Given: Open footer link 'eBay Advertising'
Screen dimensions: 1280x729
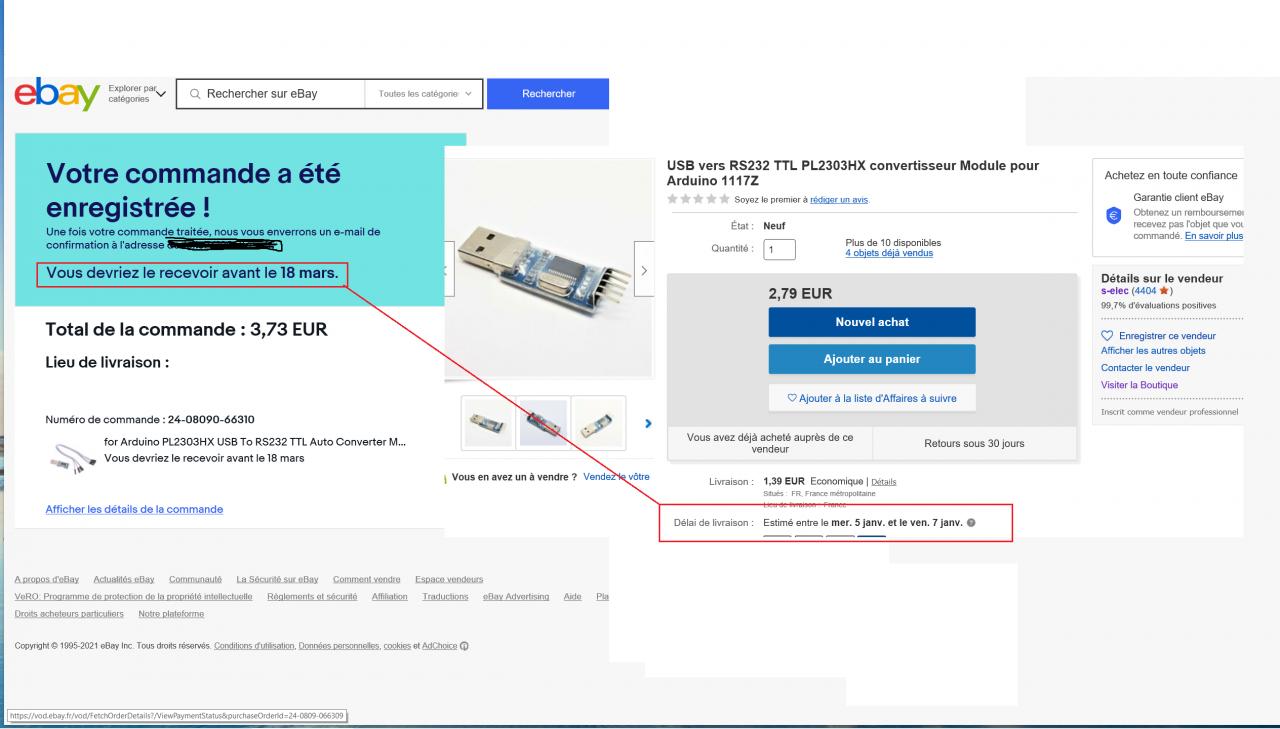Looking at the screenshot, I should 516,597.
